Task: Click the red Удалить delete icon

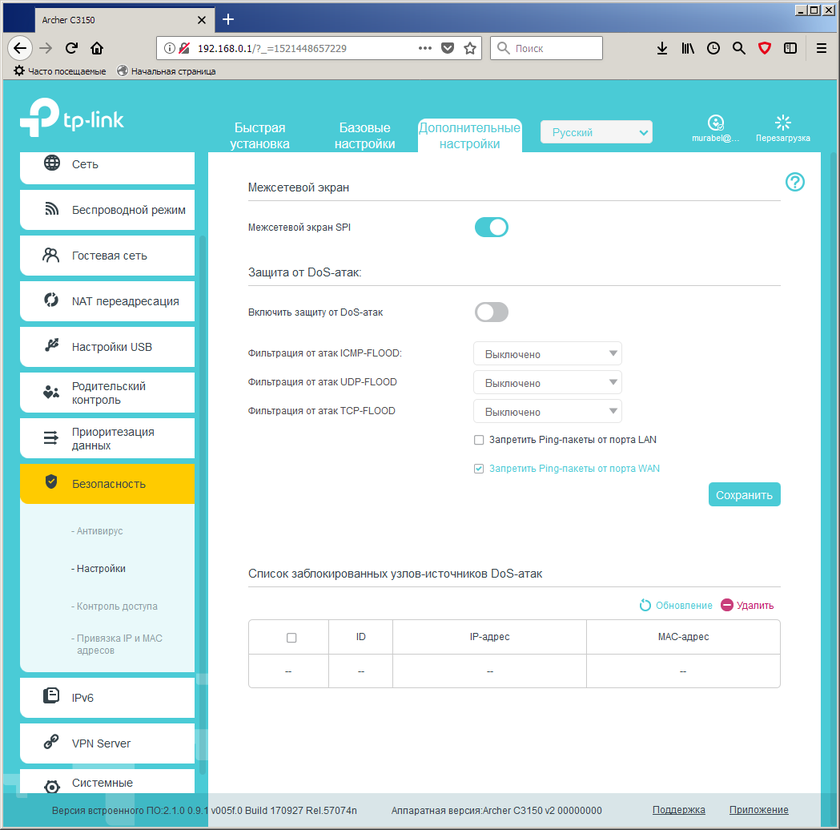Action: point(727,605)
